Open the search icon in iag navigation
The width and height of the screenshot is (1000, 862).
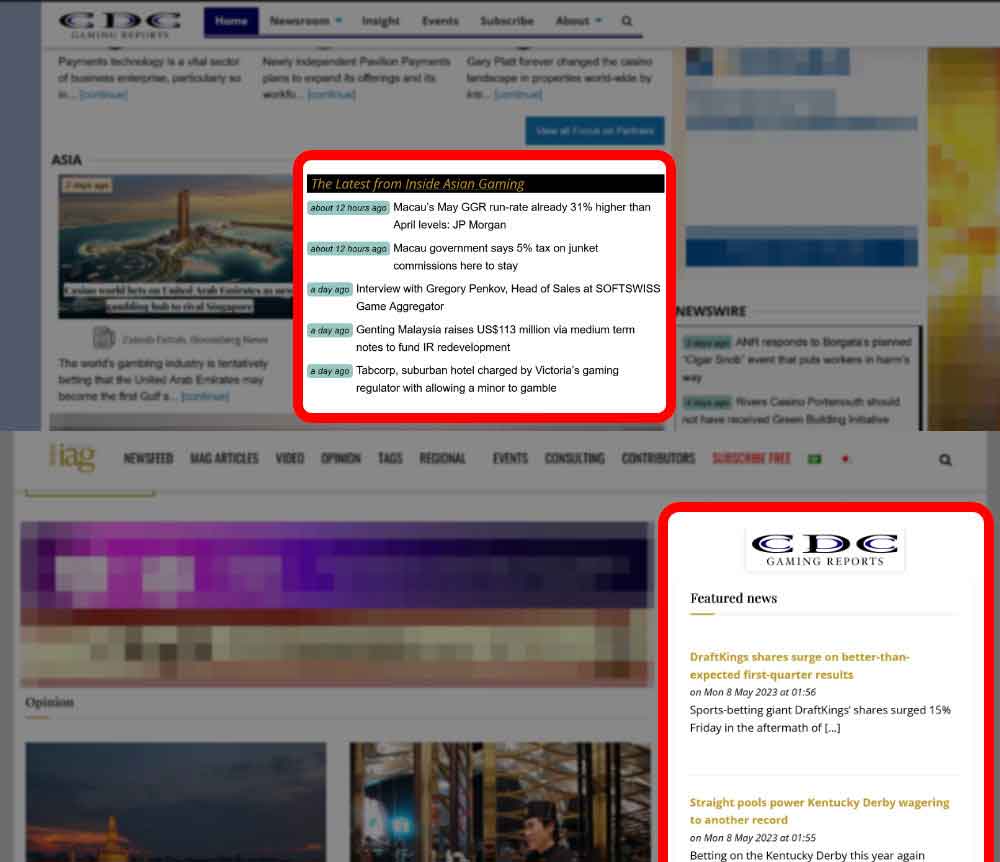945,460
